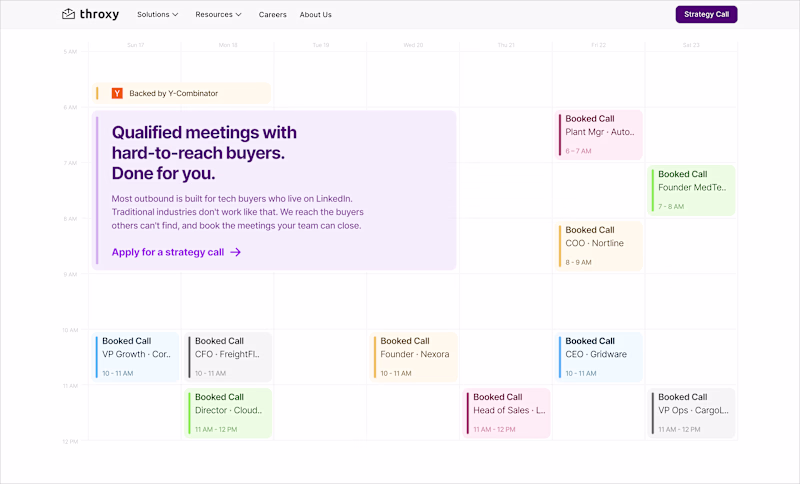Click the Thu 21 day header
This screenshot has height=484, width=800.
[506, 45]
